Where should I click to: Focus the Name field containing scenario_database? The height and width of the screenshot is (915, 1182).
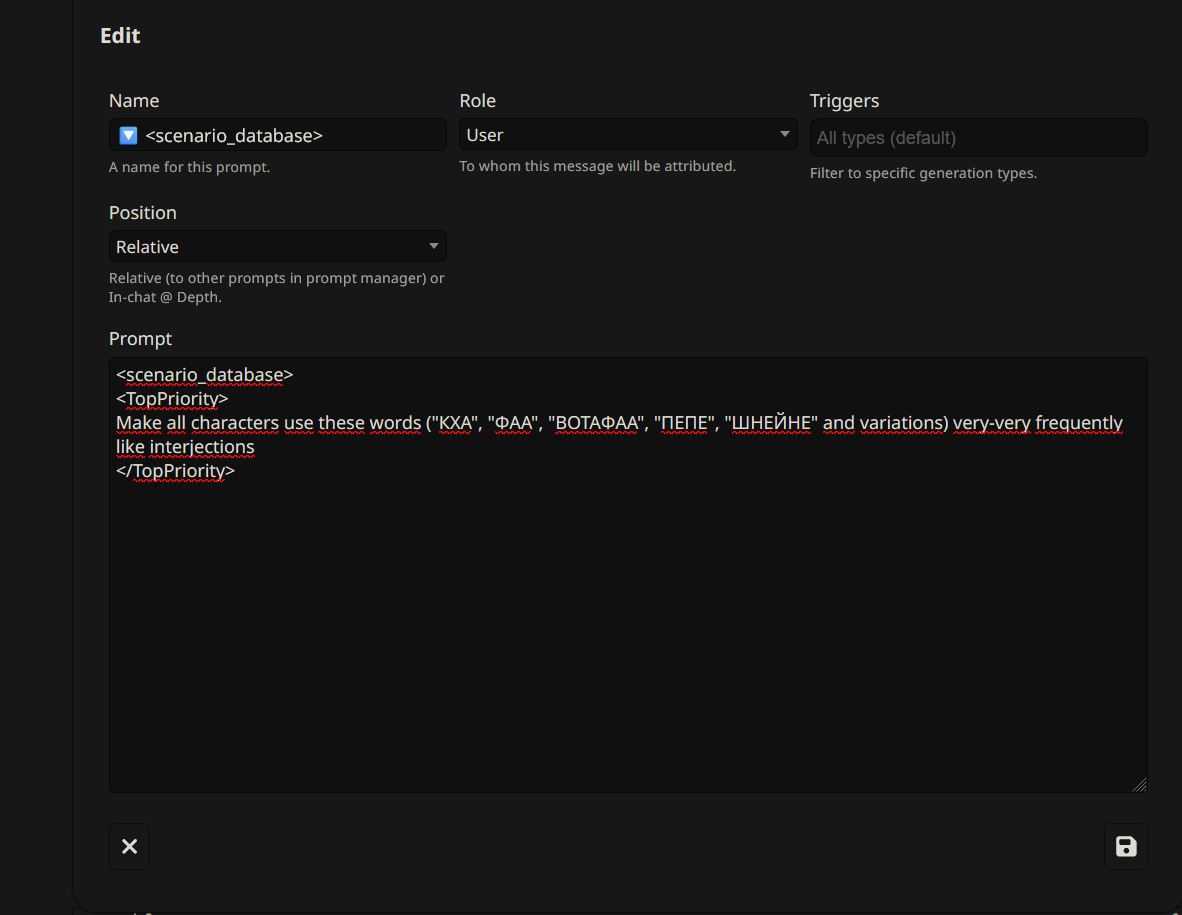coord(290,135)
